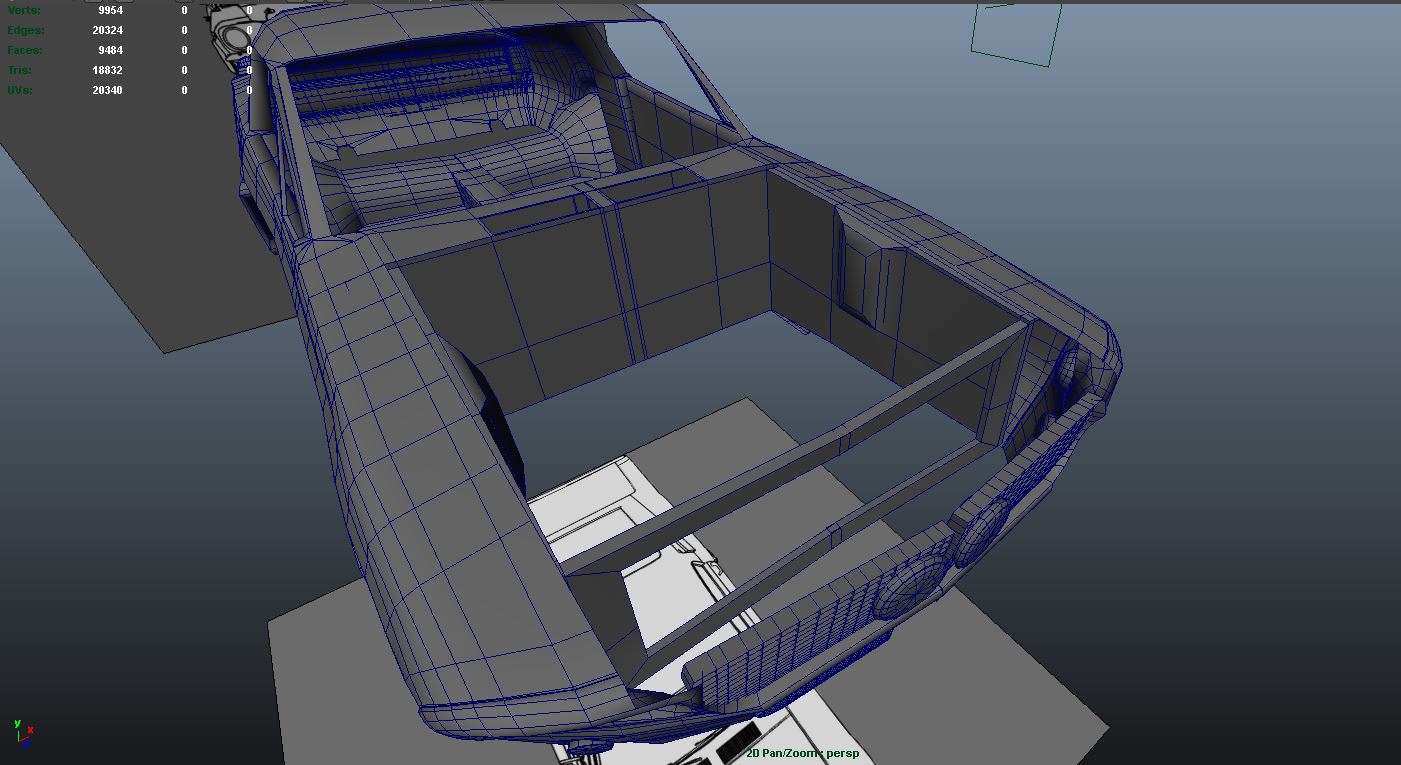Select the green wireframe camera object
Image resolution: width=1401 pixels, height=765 pixels.
1016,33
